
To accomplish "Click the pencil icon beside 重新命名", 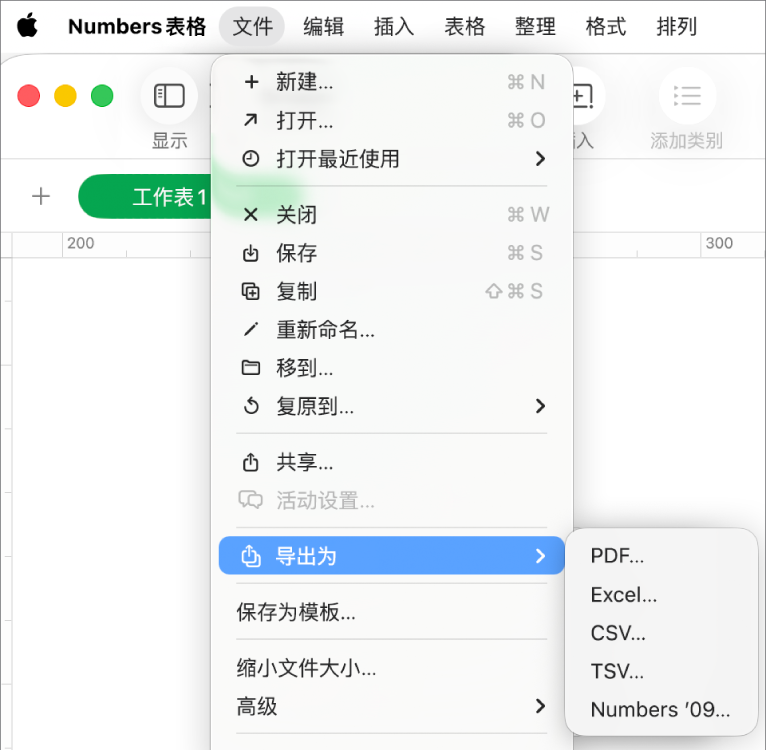I will [251, 330].
